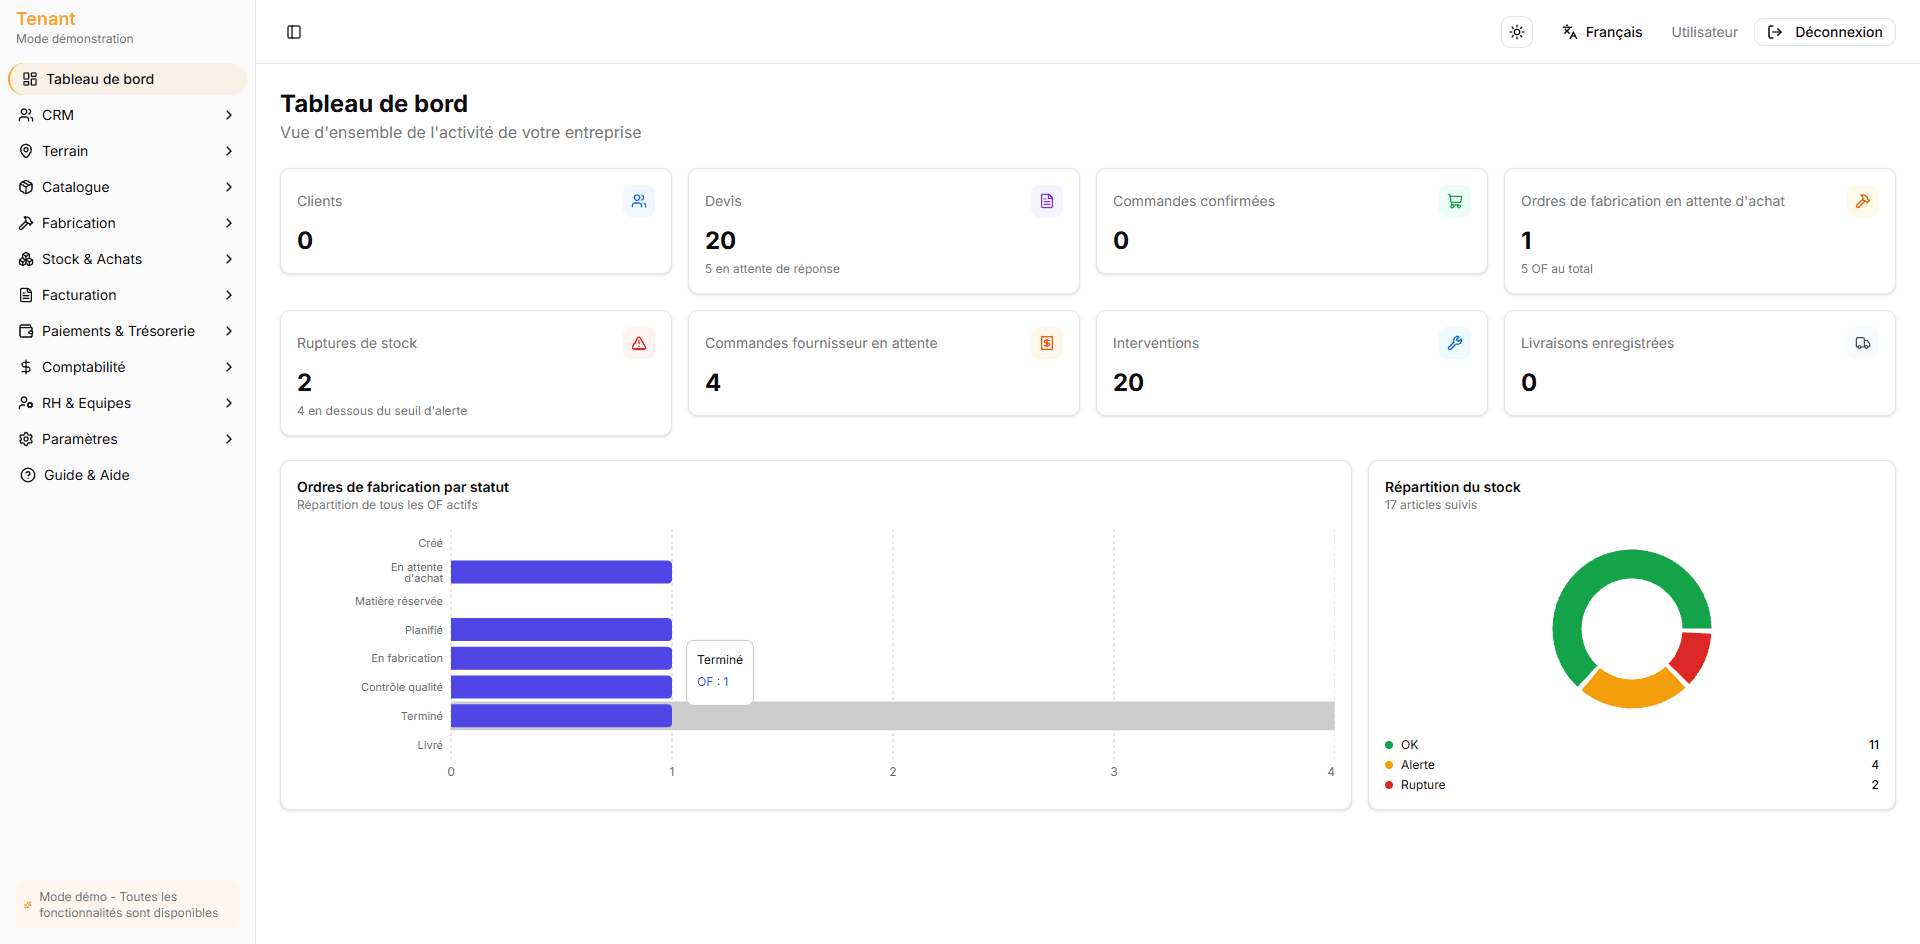Expand the Paramètres chevron
This screenshot has height=944, width=1920.
(x=229, y=439)
